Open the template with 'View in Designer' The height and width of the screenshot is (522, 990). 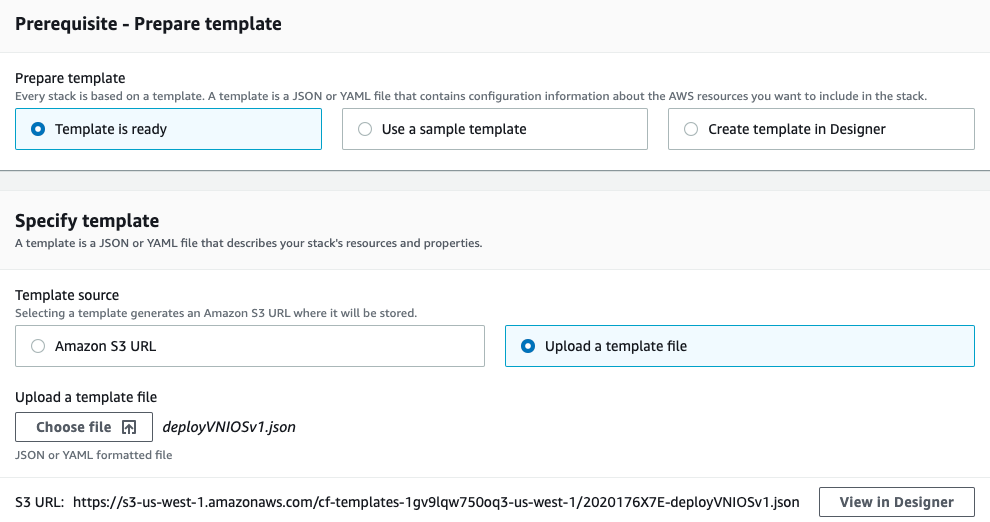[895, 502]
